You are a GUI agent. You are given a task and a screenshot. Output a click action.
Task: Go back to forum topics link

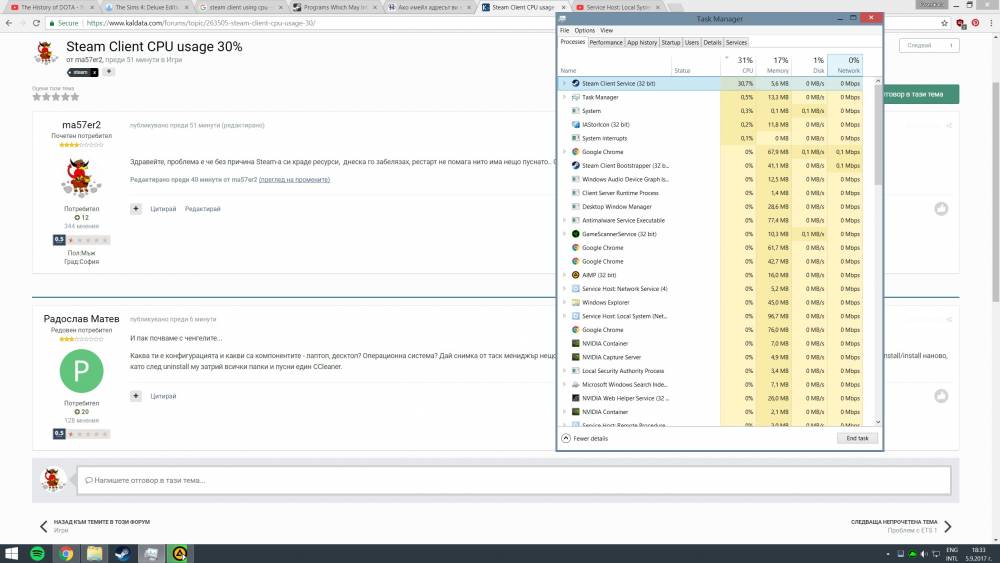coord(96,526)
